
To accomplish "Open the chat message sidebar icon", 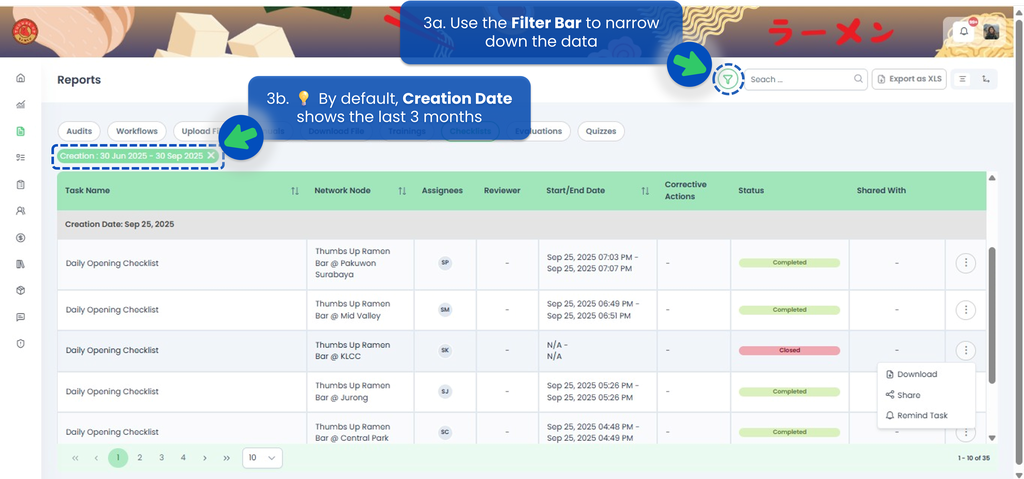I will 20,317.
